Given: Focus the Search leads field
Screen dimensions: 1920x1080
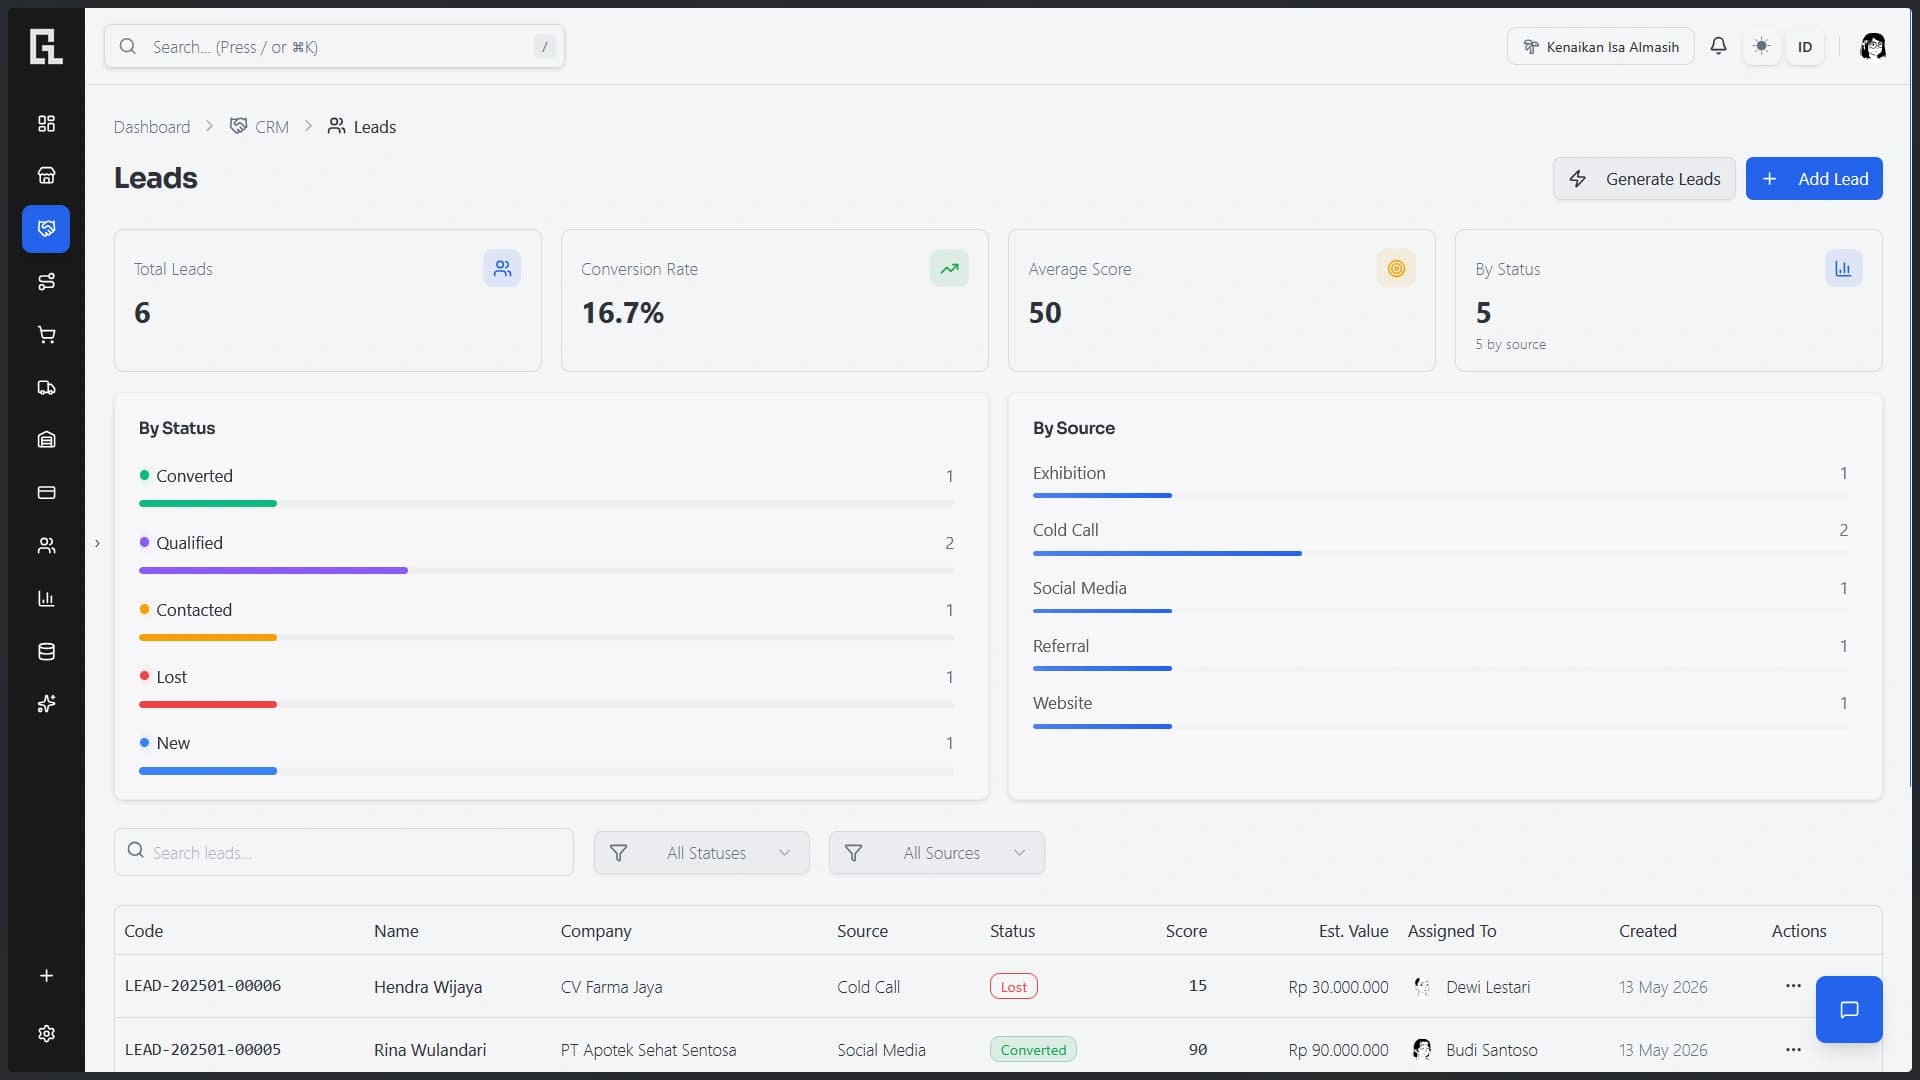Looking at the screenshot, I should [344, 852].
